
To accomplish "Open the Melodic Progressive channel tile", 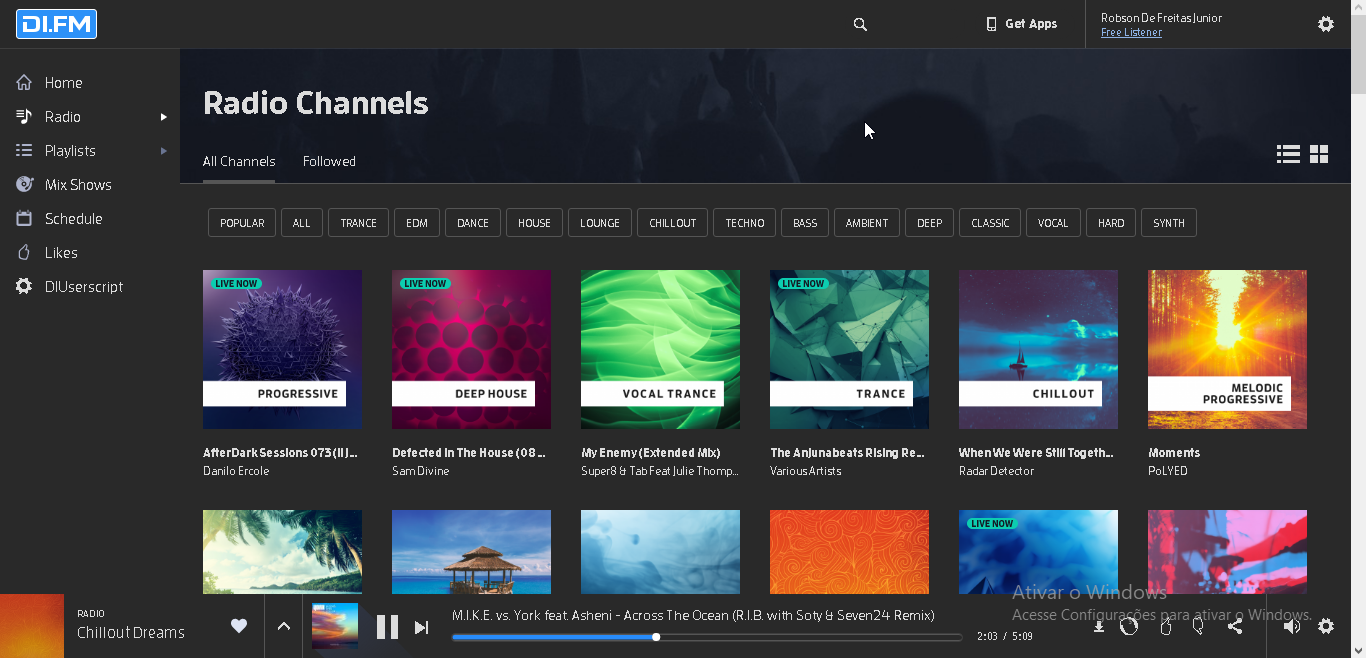I will pyautogui.click(x=1227, y=349).
